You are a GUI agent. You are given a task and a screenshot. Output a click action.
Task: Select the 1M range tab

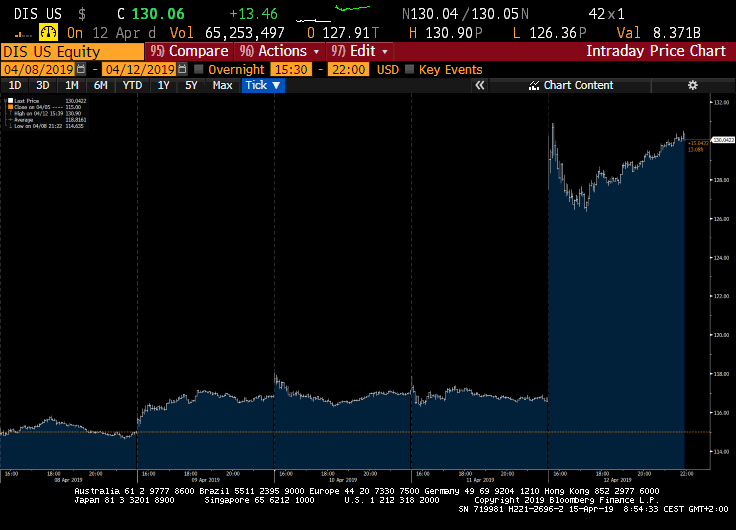pos(71,85)
